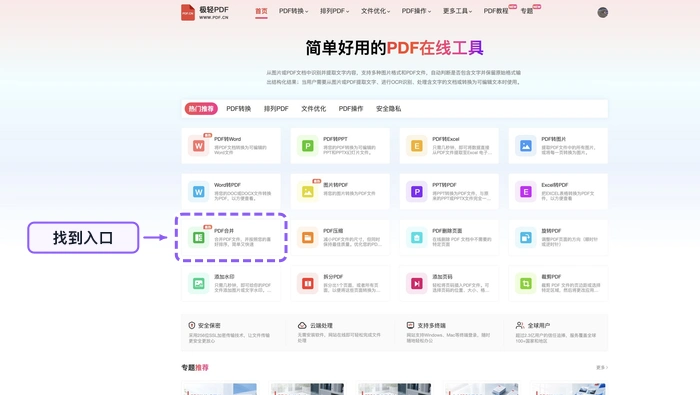Click the Excel转PDF card title
This screenshot has height=395, width=700.
[x=555, y=185]
